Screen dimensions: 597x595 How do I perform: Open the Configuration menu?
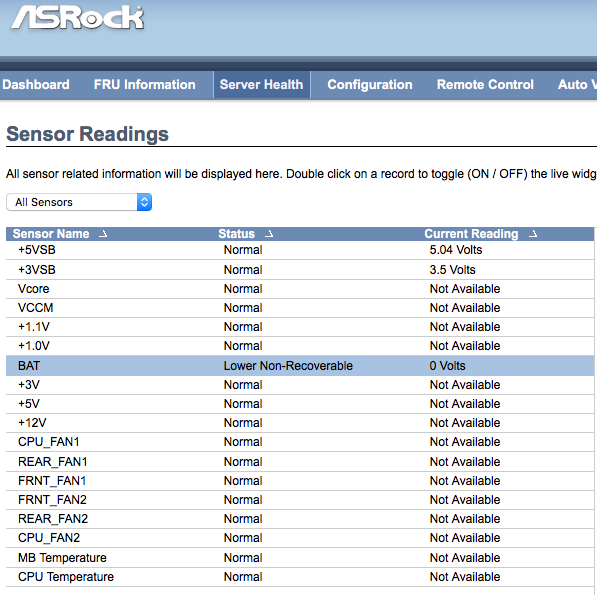370,85
